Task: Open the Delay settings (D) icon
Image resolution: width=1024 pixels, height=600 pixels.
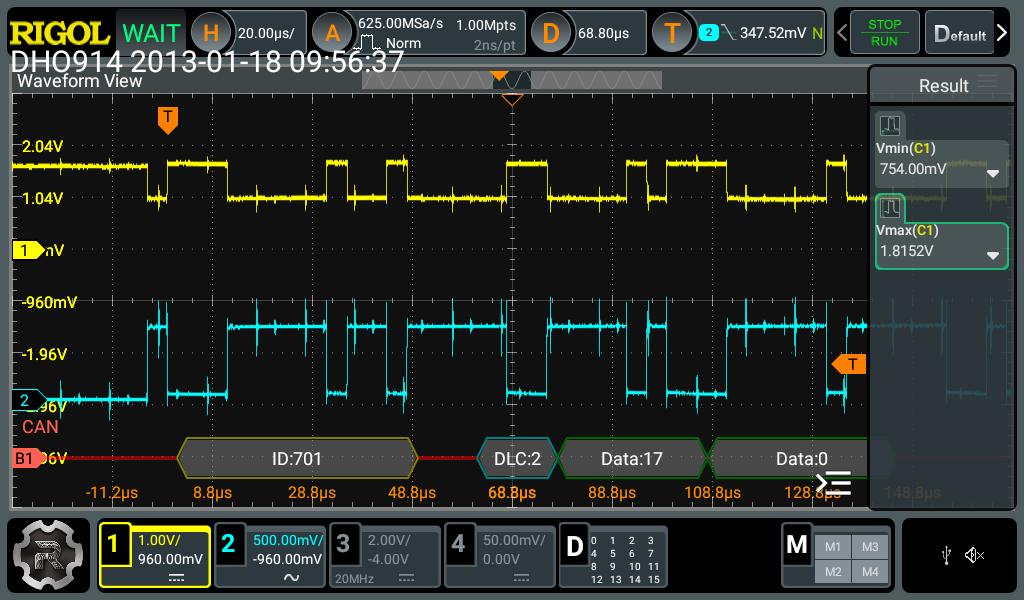Action: 551,33
